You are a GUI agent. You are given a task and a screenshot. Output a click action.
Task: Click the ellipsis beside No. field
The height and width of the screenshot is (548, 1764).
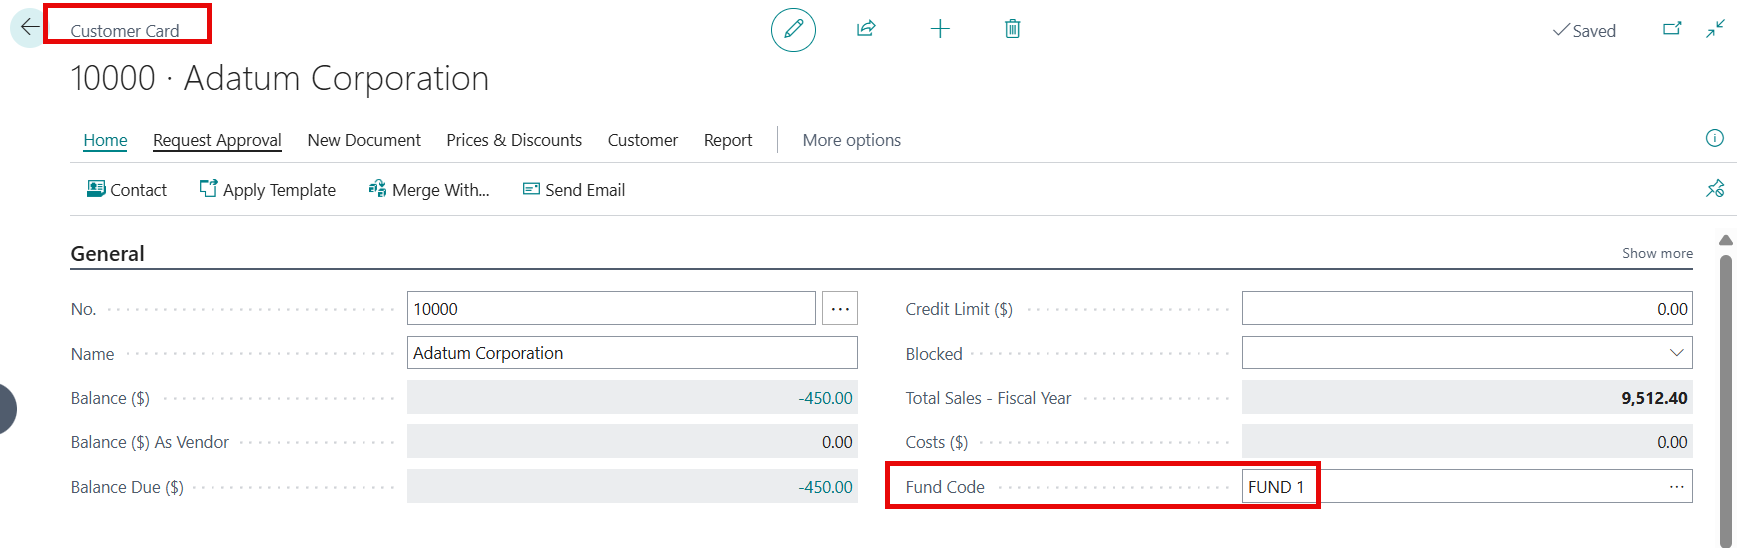(840, 309)
